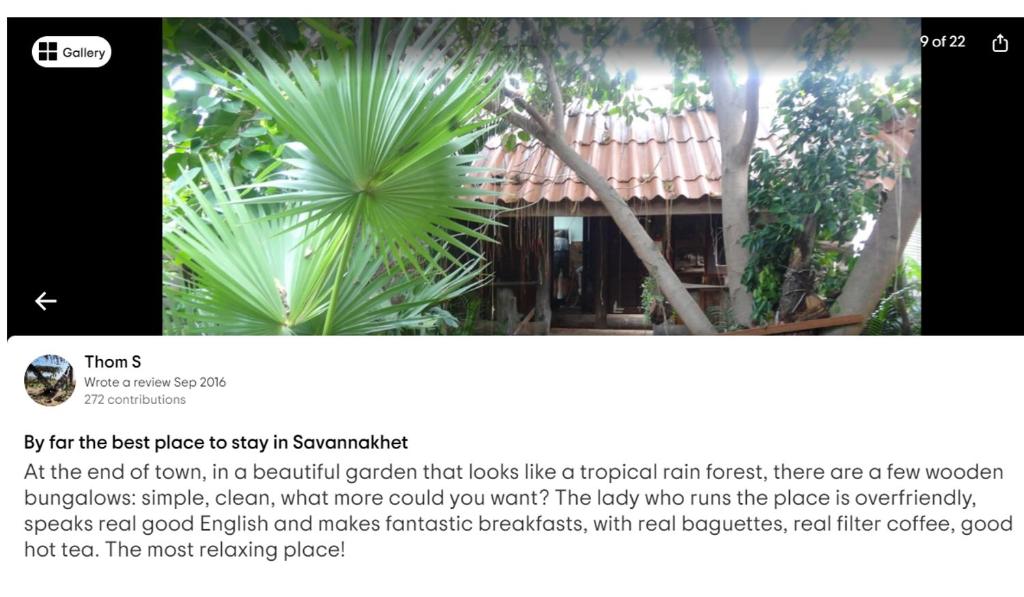
Task: Select "Wrote a review Sep 2016" text
Action: (x=155, y=382)
